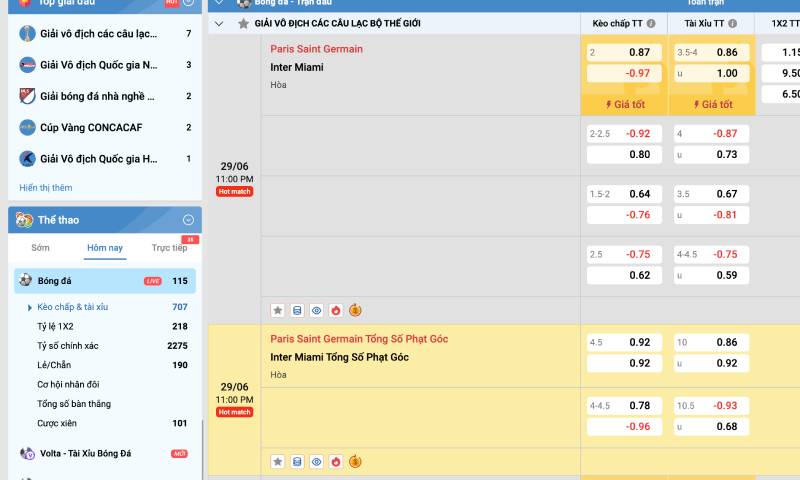Open the Cúp Vàng CONCACAF league entry
Screen dimensions: 800x480
(105, 128)
